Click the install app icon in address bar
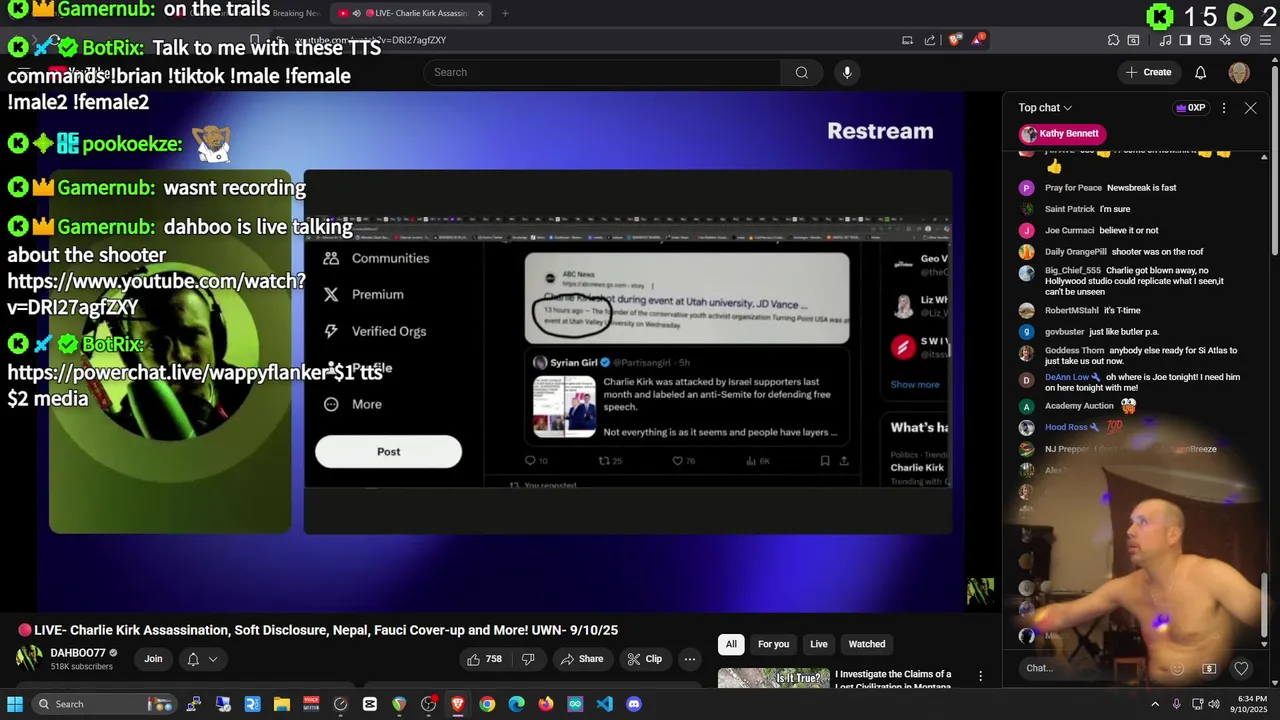 click(907, 40)
